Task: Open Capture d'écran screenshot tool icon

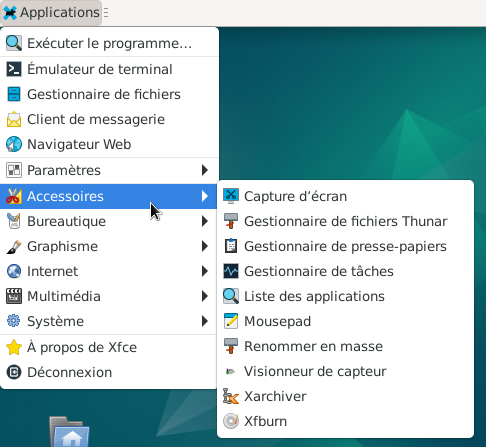Action: click(x=231, y=196)
